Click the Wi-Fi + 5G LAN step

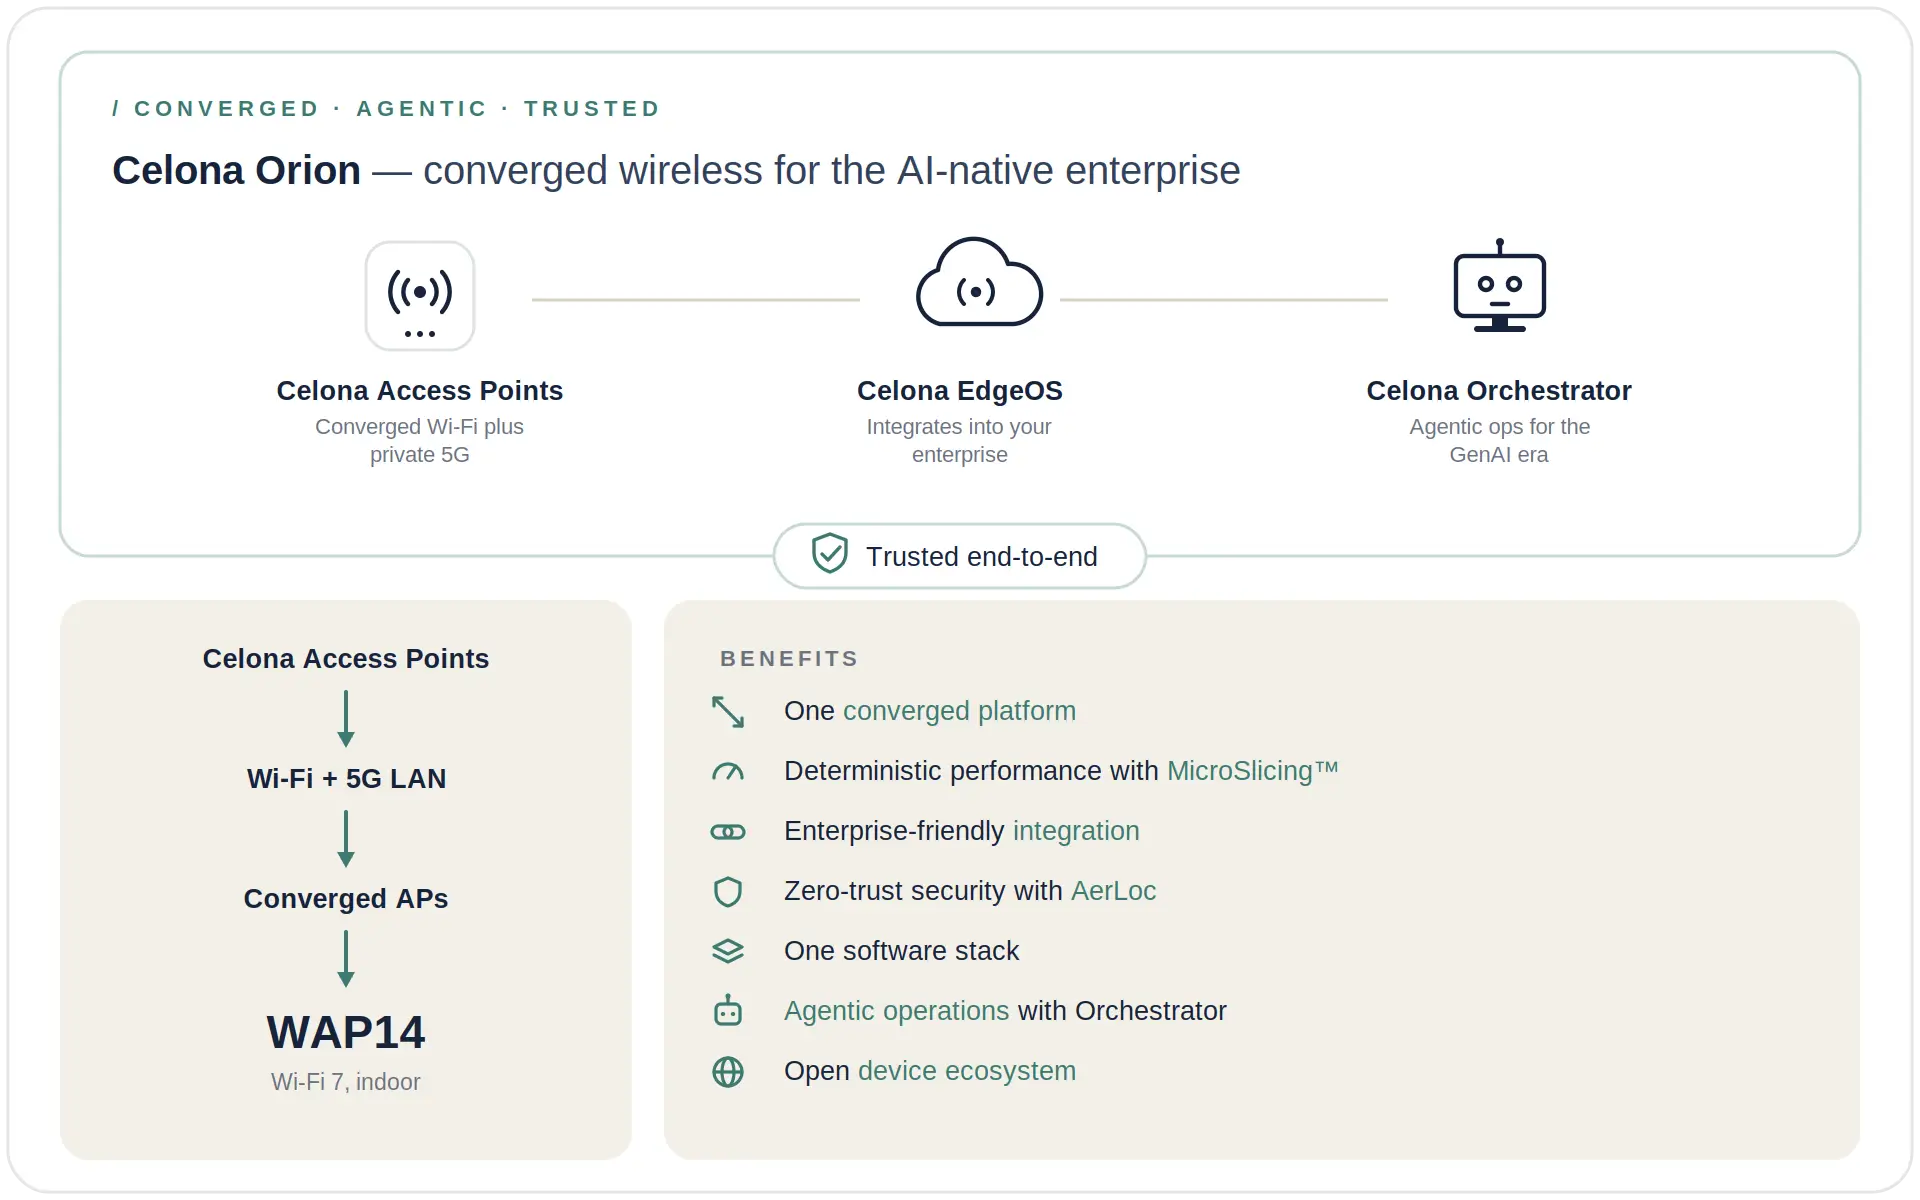click(346, 779)
